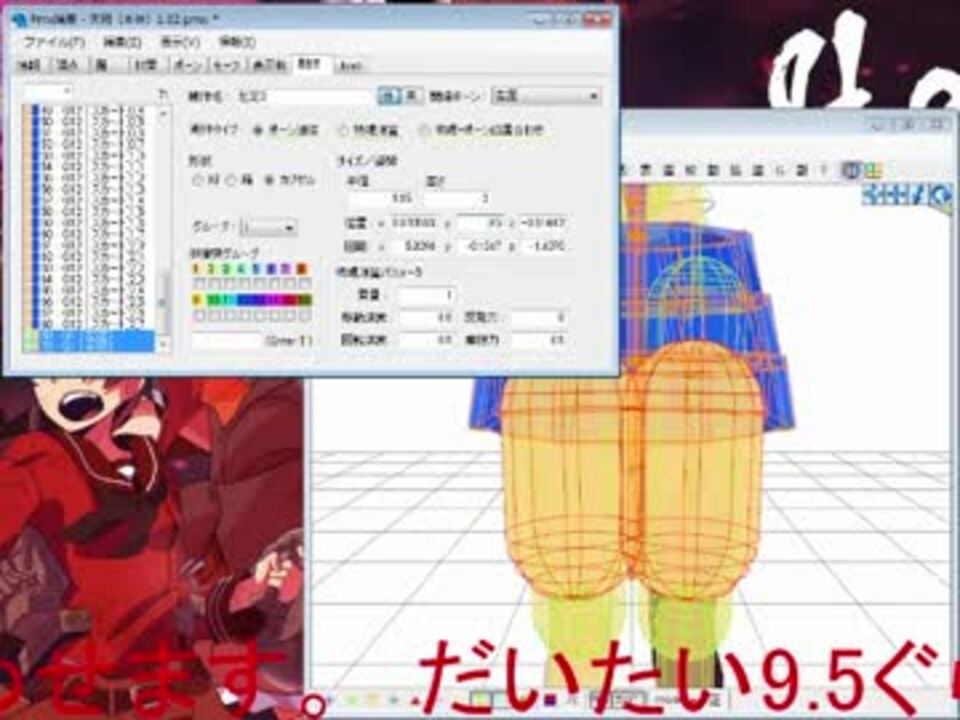
Task: Toggle non-collision group 9 checkbox
Action: 198,315
